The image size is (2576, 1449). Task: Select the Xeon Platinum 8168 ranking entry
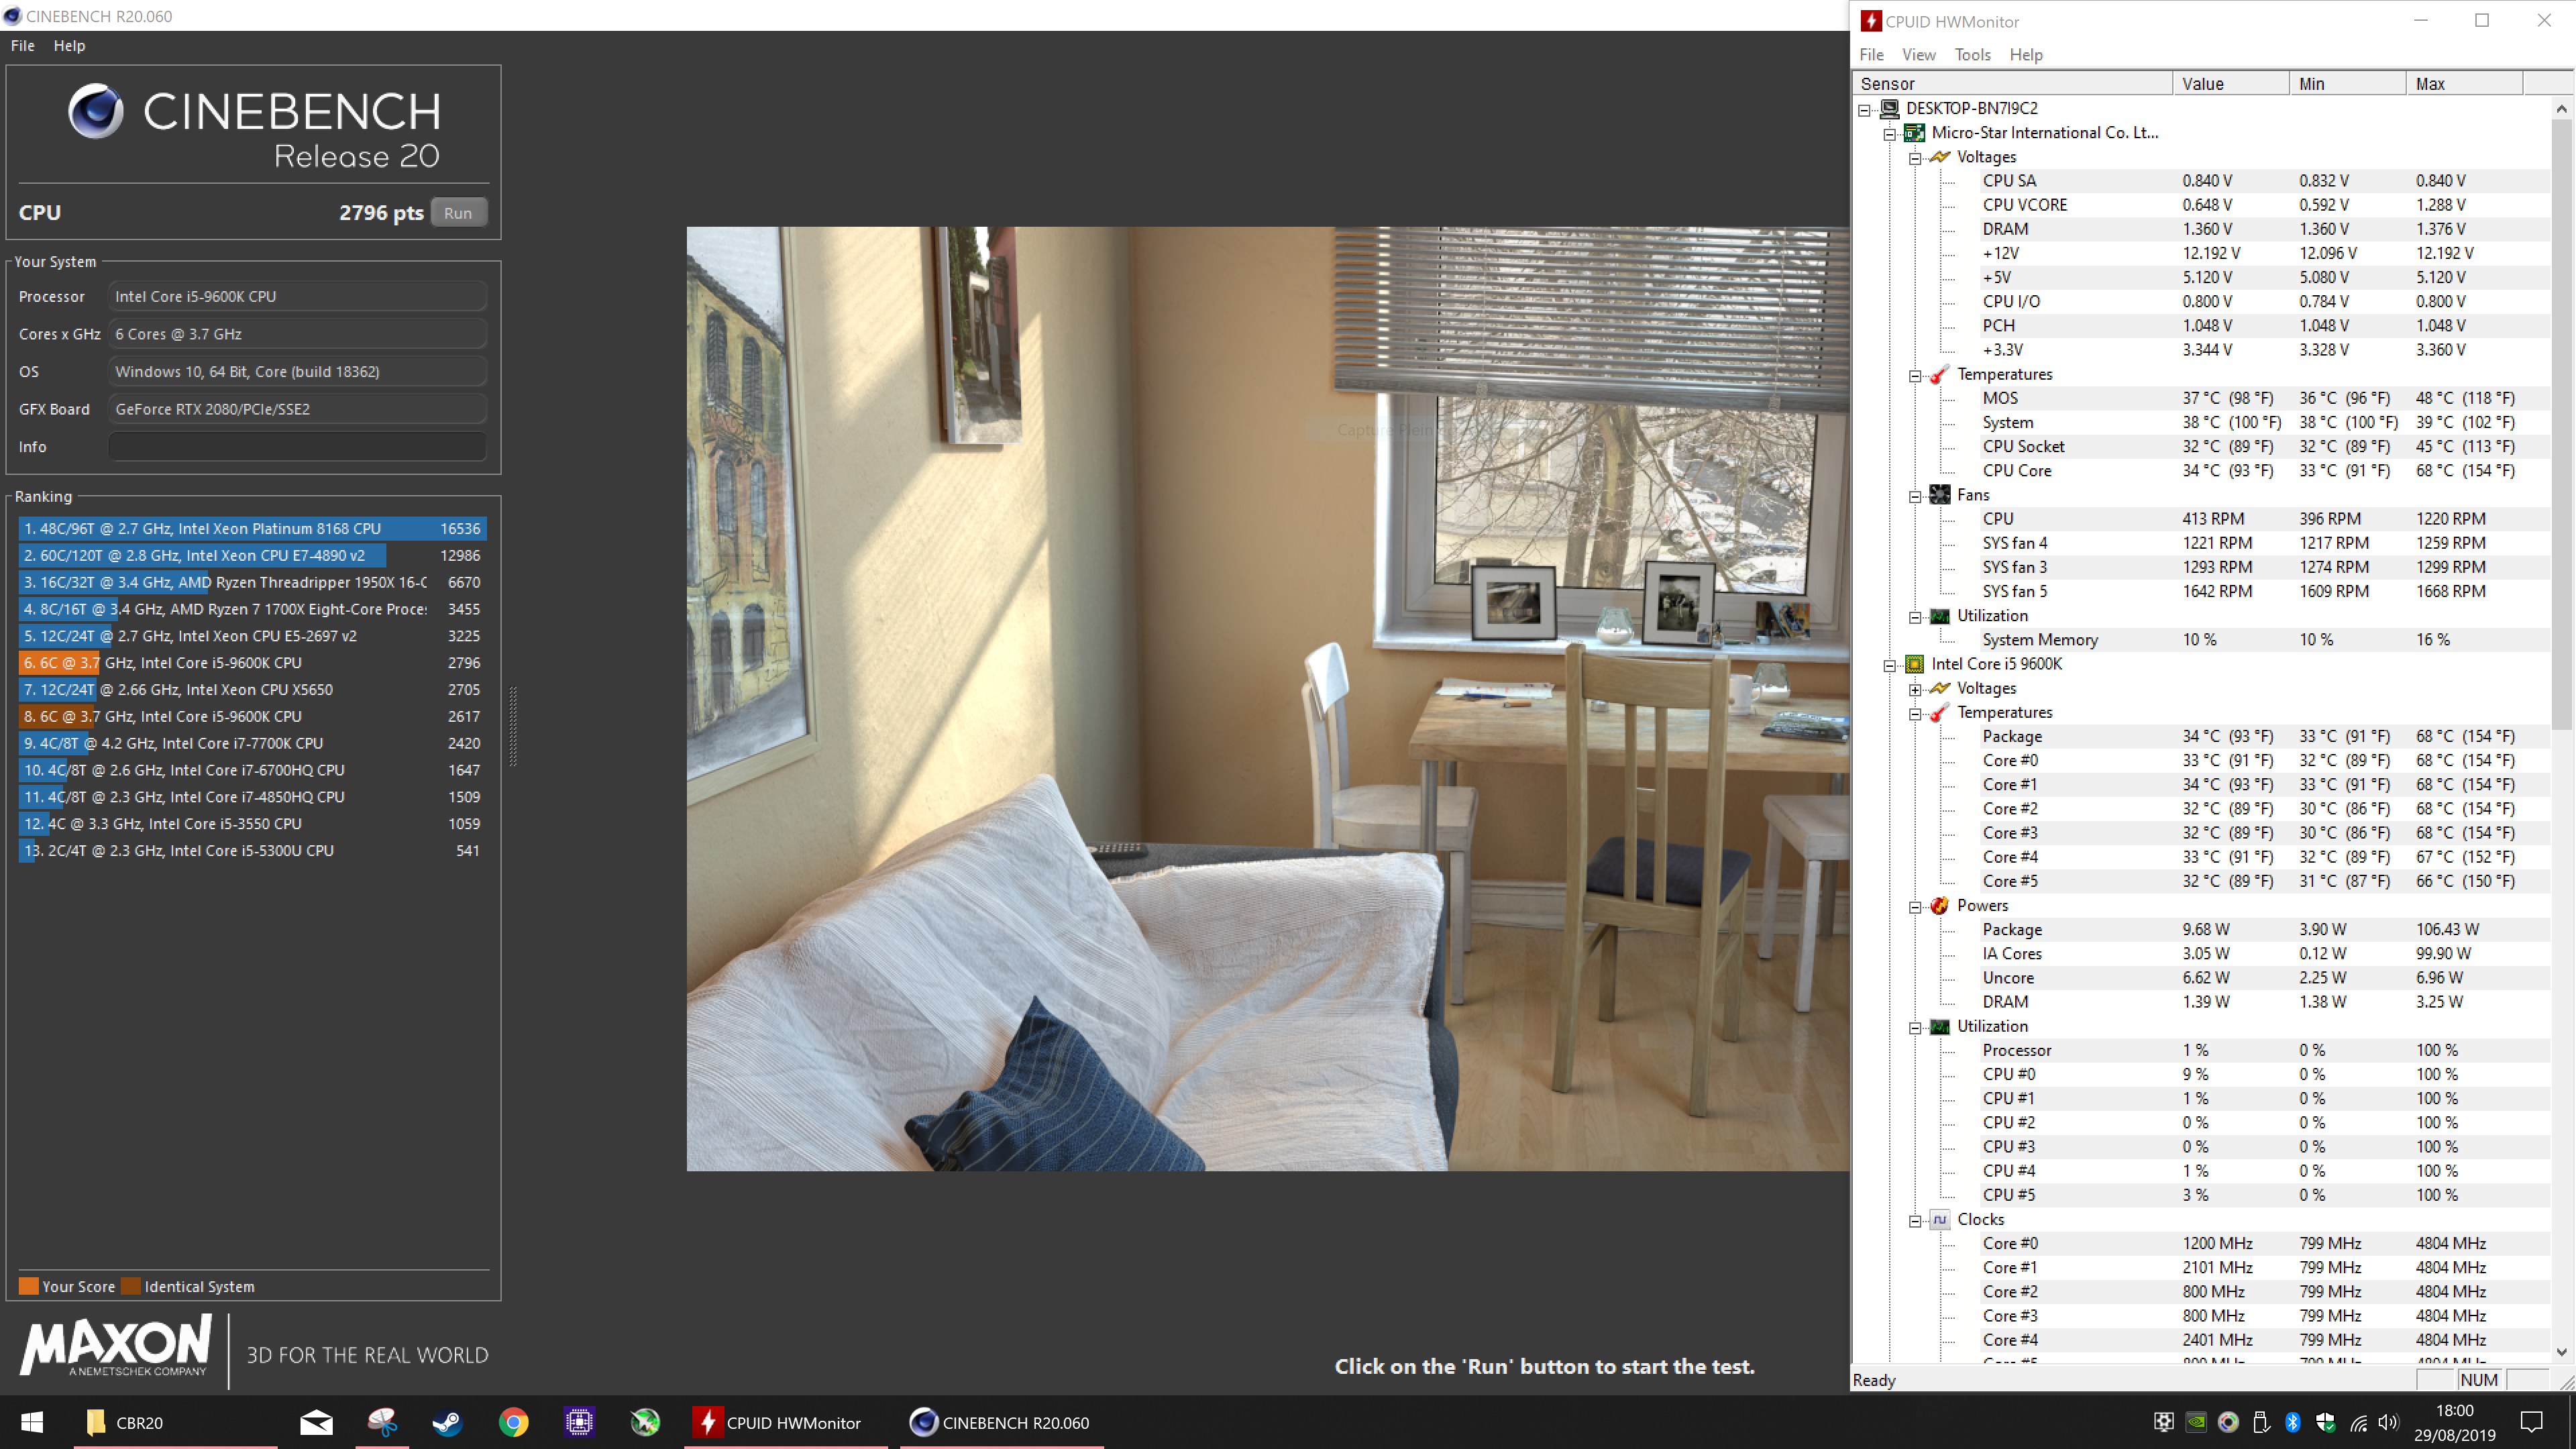tap(252, 528)
